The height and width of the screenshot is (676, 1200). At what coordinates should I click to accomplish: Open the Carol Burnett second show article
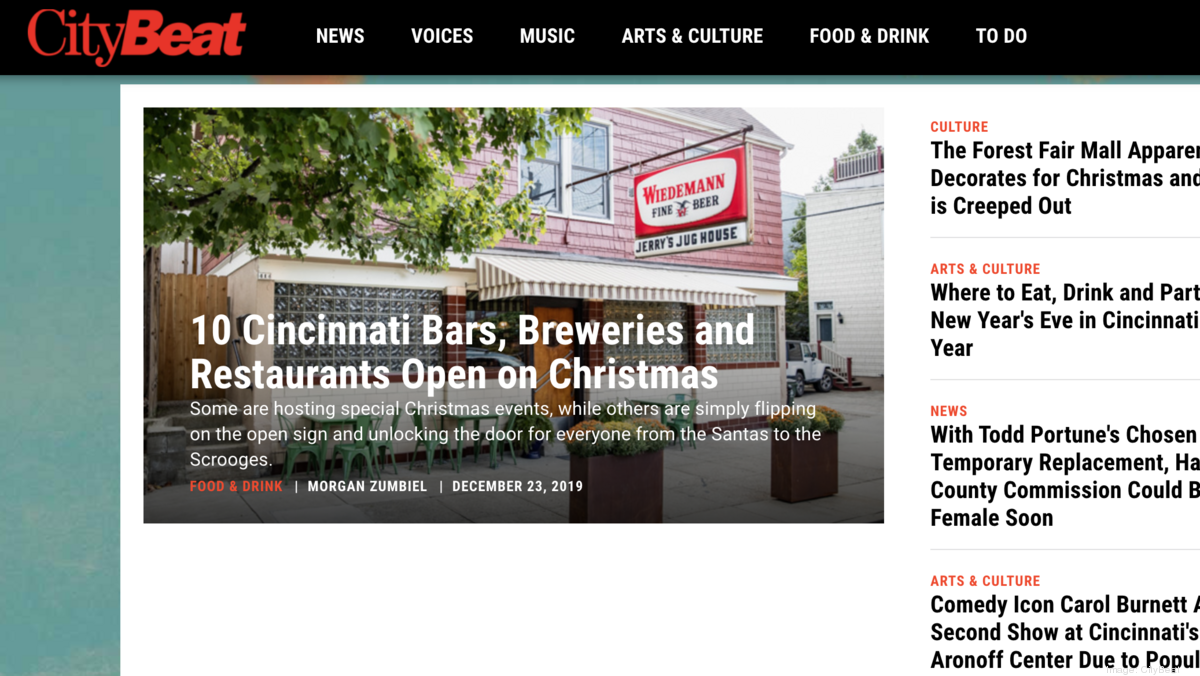pyautogui.click(x=1065, y=632)
